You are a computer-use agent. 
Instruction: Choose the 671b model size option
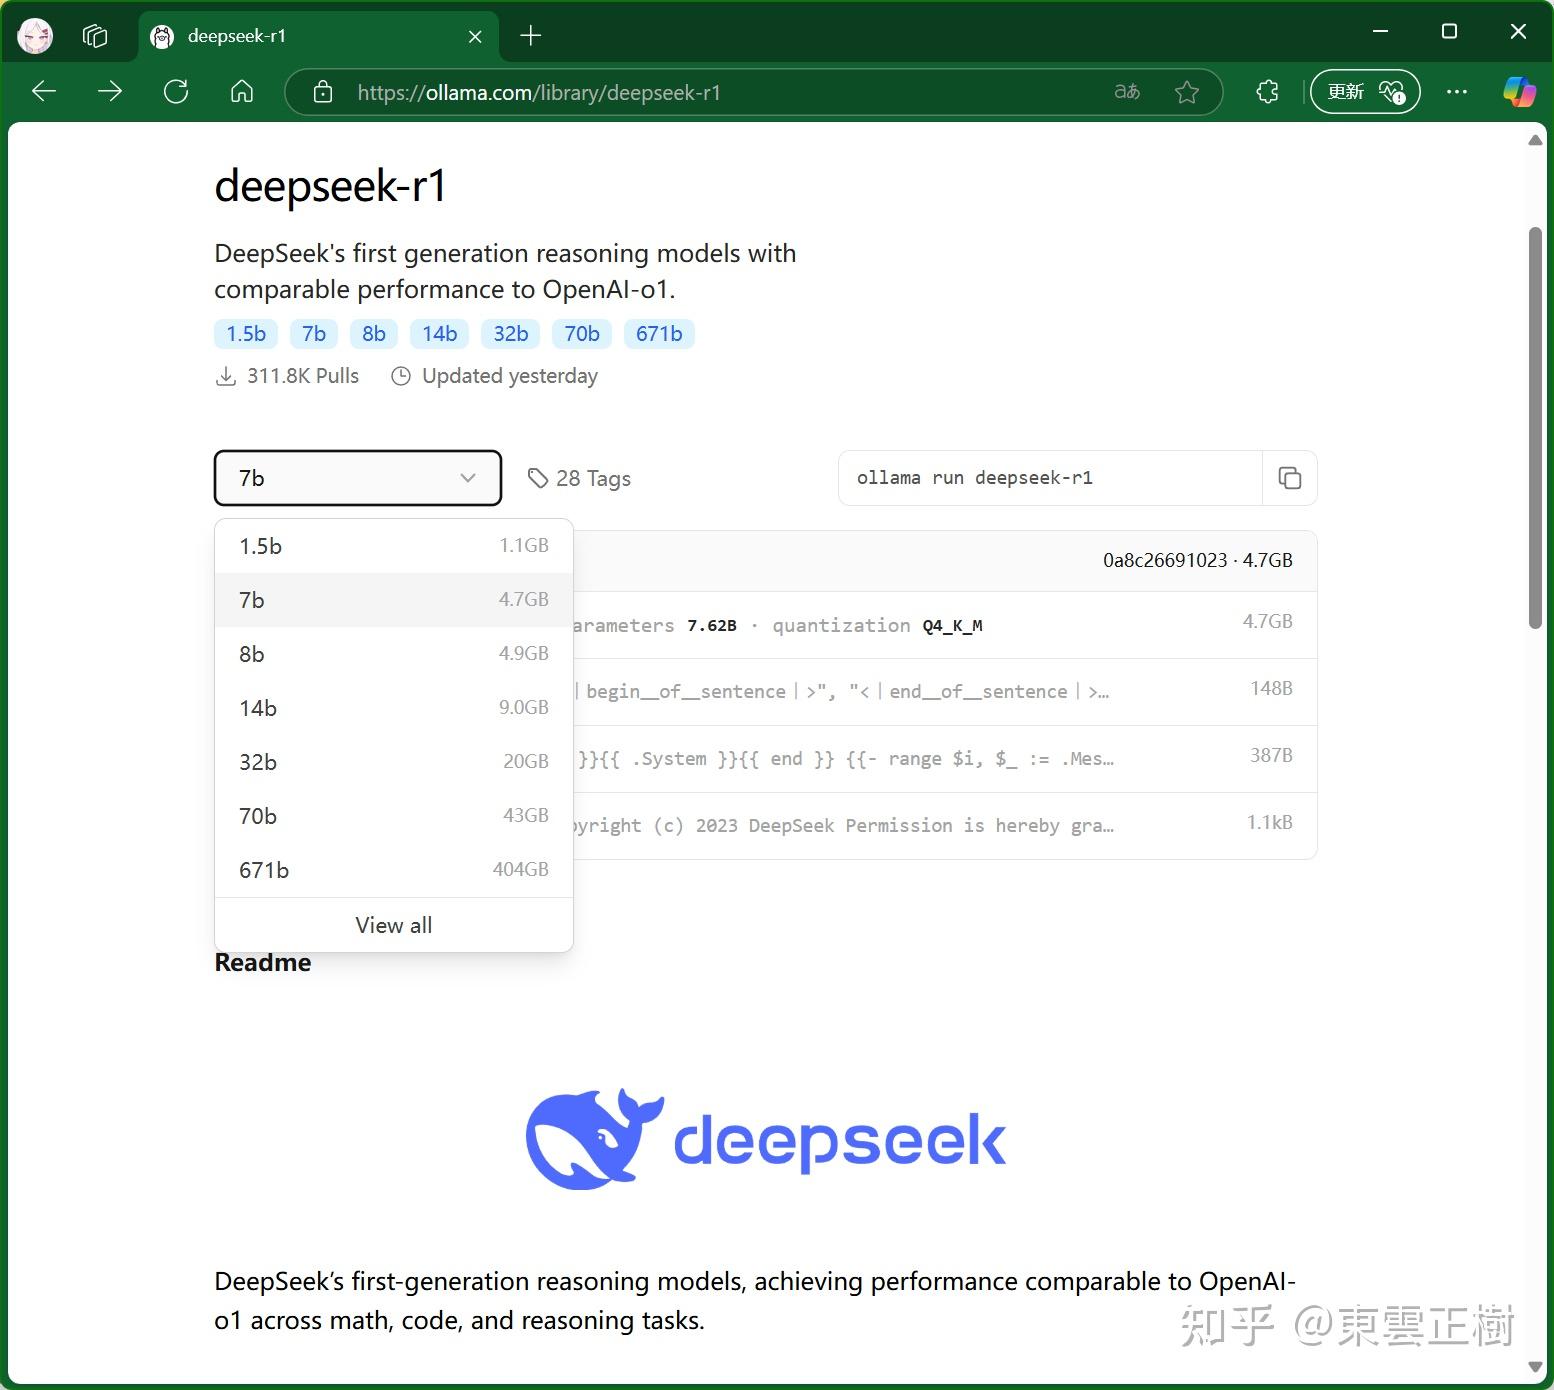pos(393,869)
